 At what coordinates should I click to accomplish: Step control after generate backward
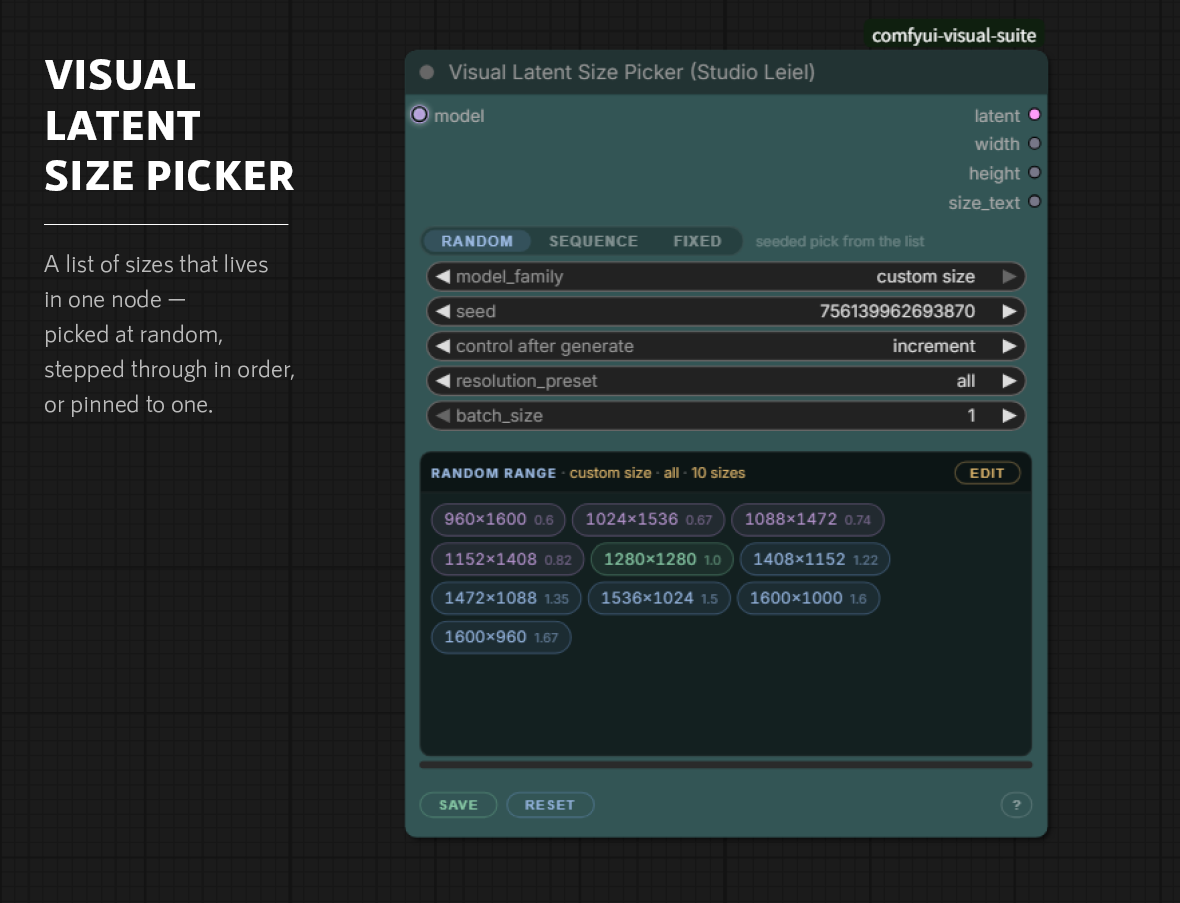[442, 346]
